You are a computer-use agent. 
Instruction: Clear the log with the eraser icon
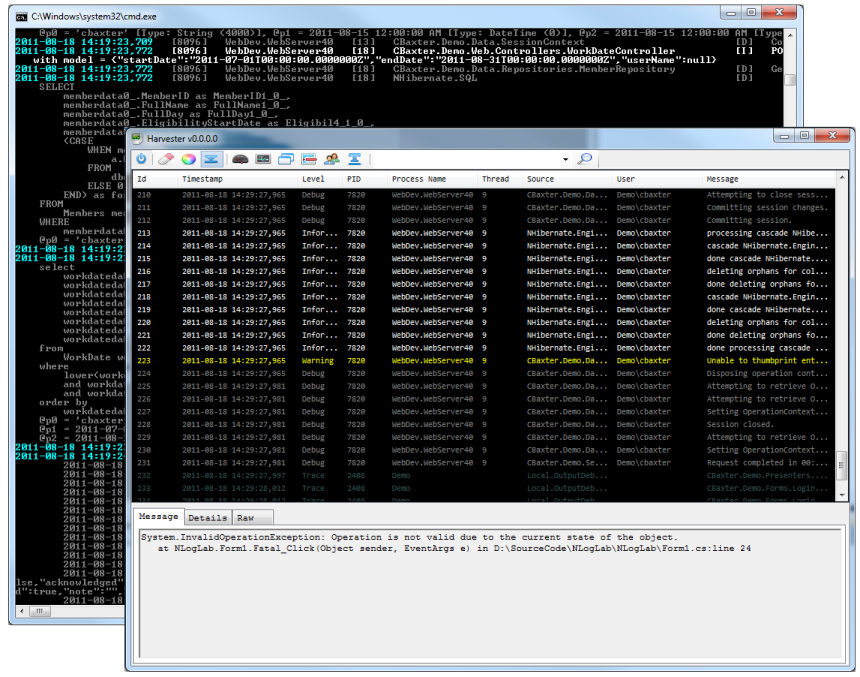tap(166, 159)
